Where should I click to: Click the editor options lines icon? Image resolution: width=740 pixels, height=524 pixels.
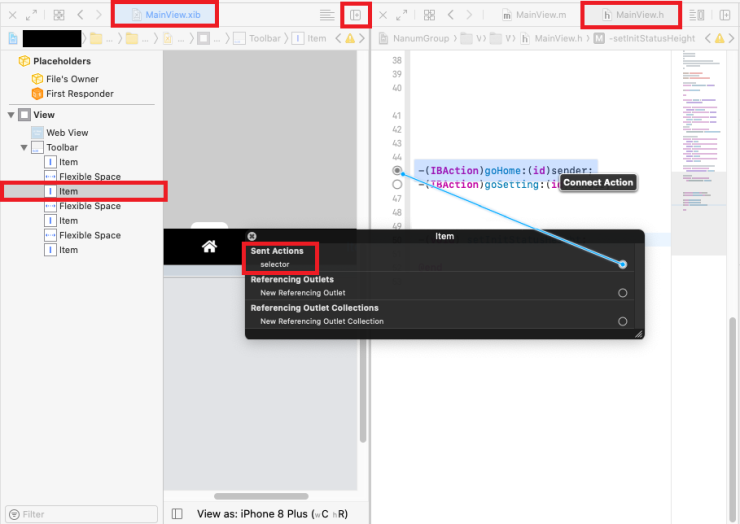327,15
